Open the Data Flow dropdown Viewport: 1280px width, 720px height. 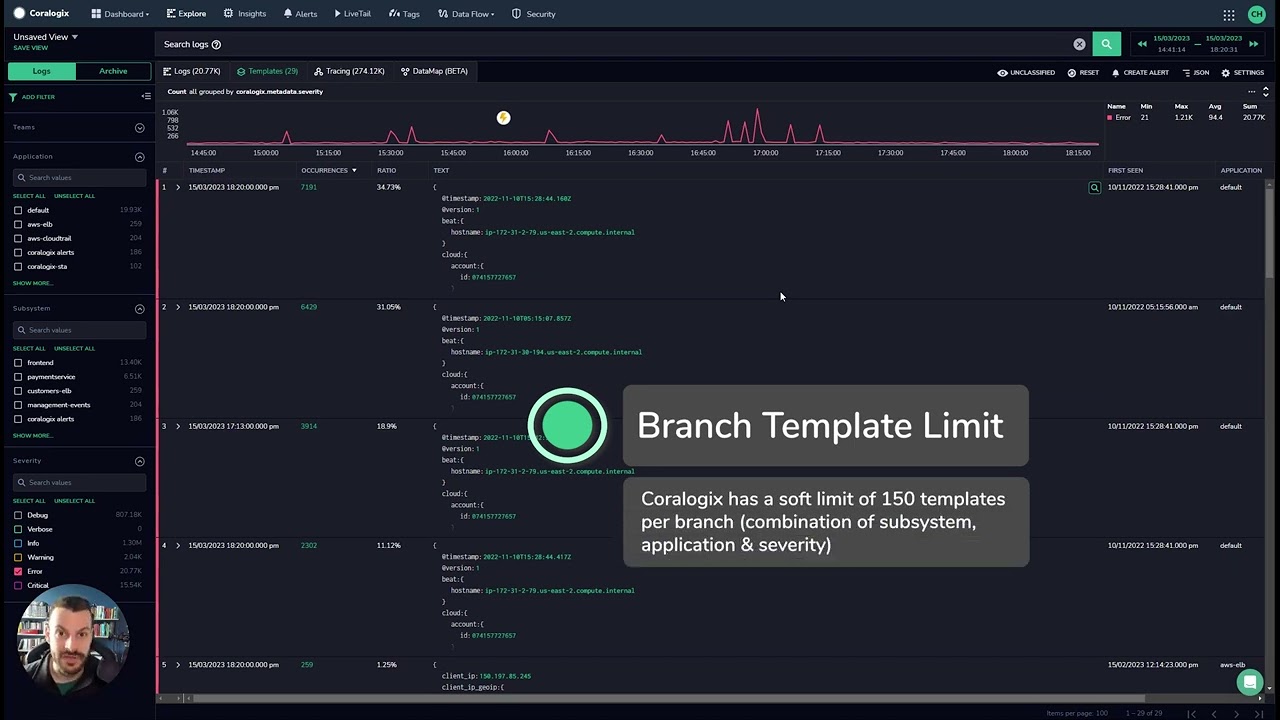466,14
